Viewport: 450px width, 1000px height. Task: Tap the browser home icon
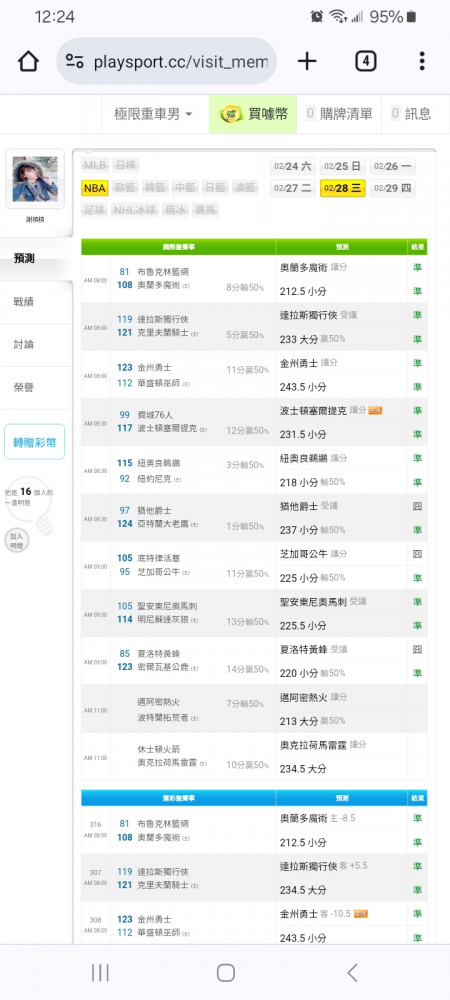click(28, 62)
